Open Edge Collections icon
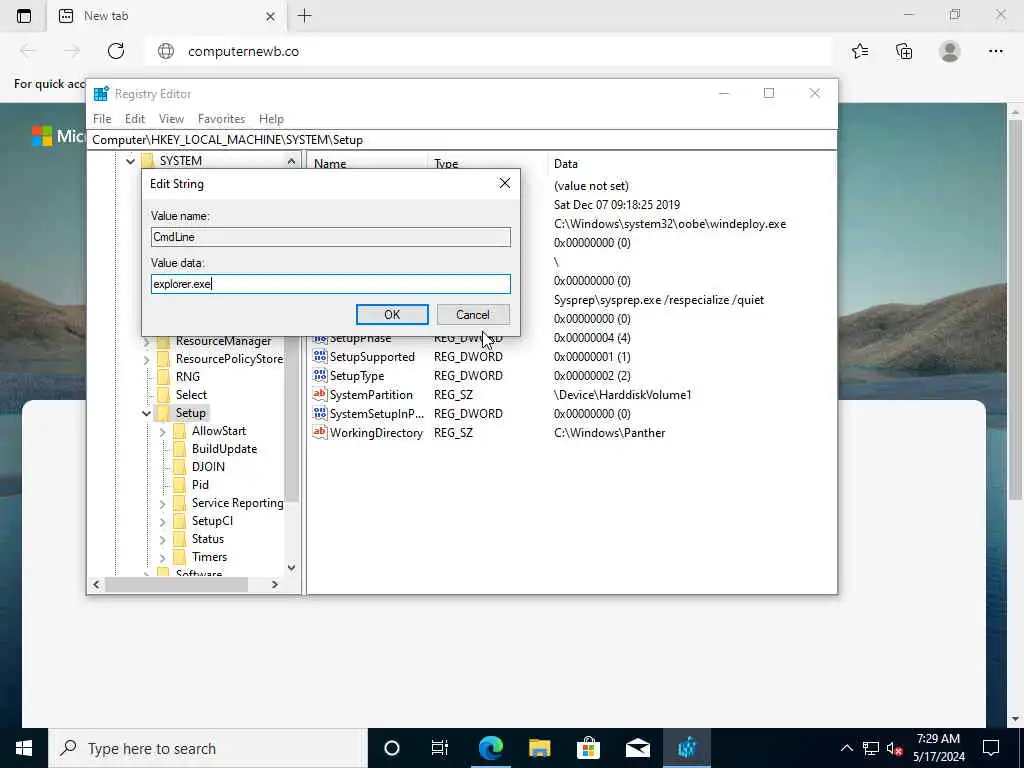1024x768 pixels. pyautogui.click(x=904, y=51)
